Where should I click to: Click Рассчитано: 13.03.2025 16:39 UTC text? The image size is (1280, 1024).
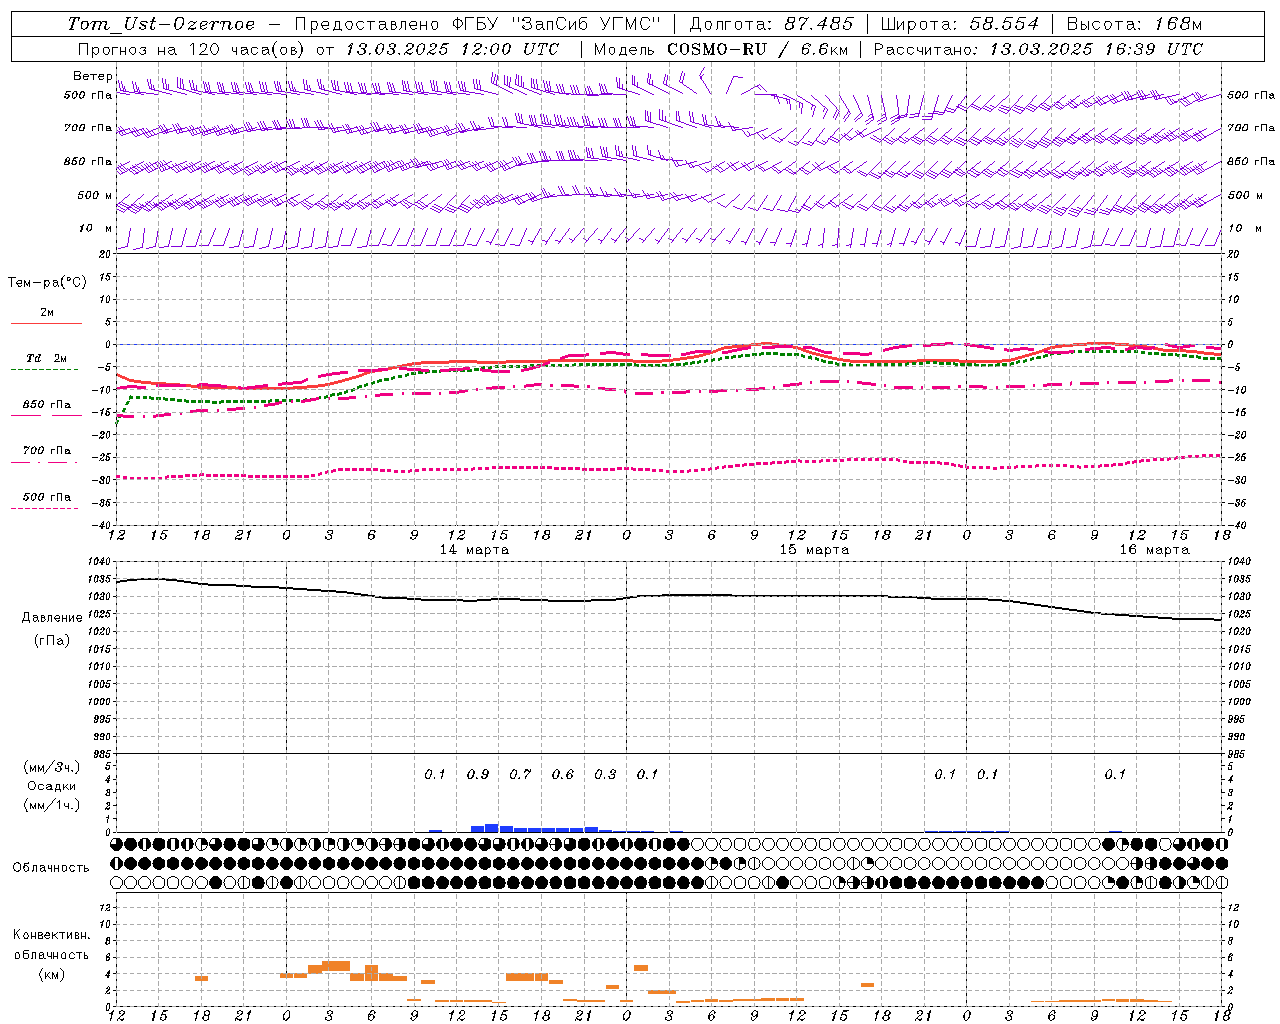point(1038,49)
